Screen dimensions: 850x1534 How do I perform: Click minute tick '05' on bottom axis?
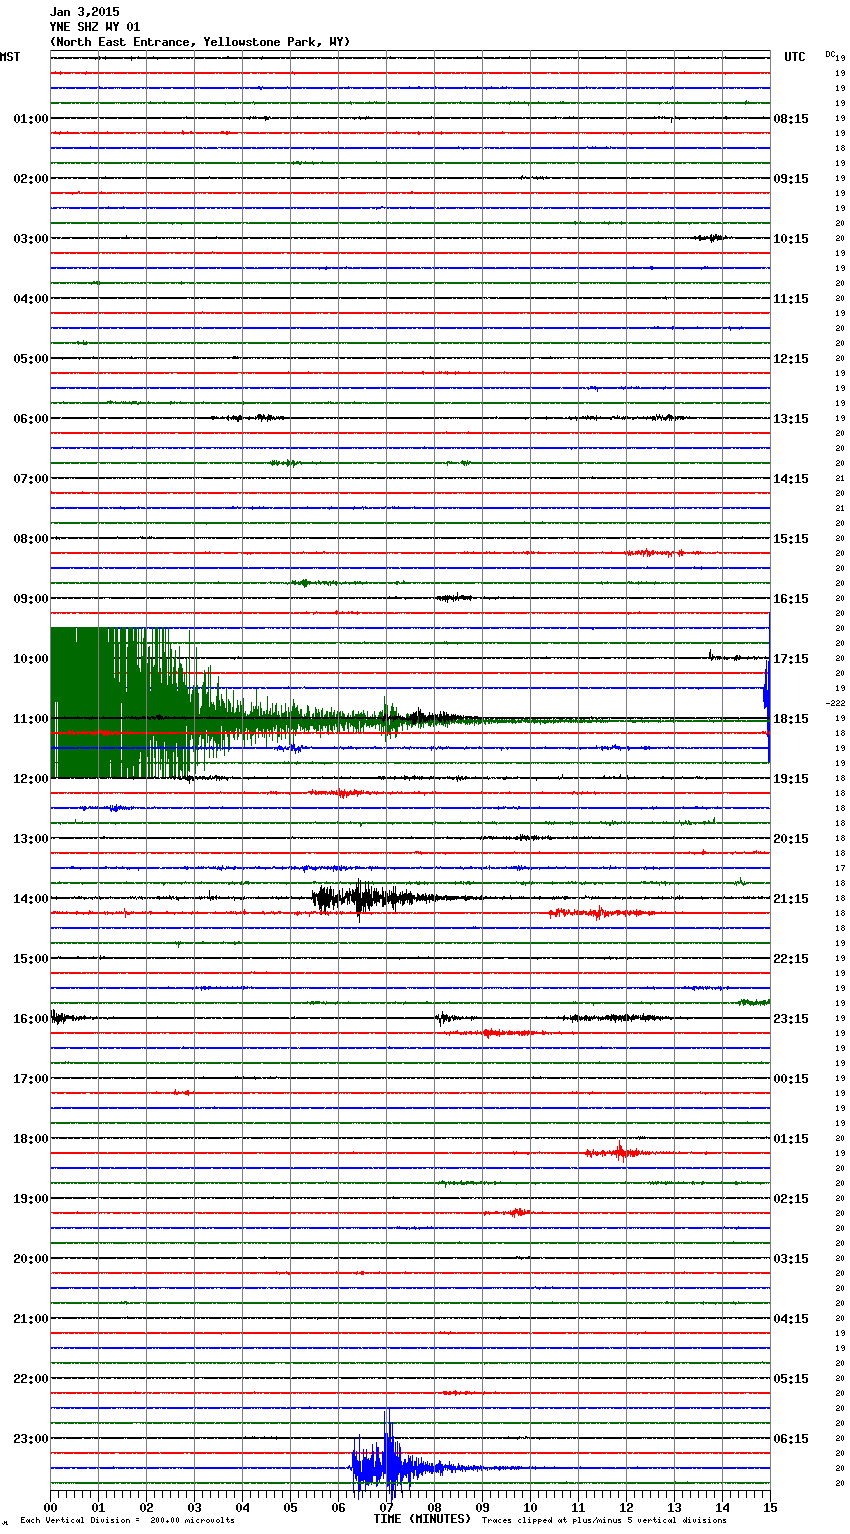pos(290,1507)
